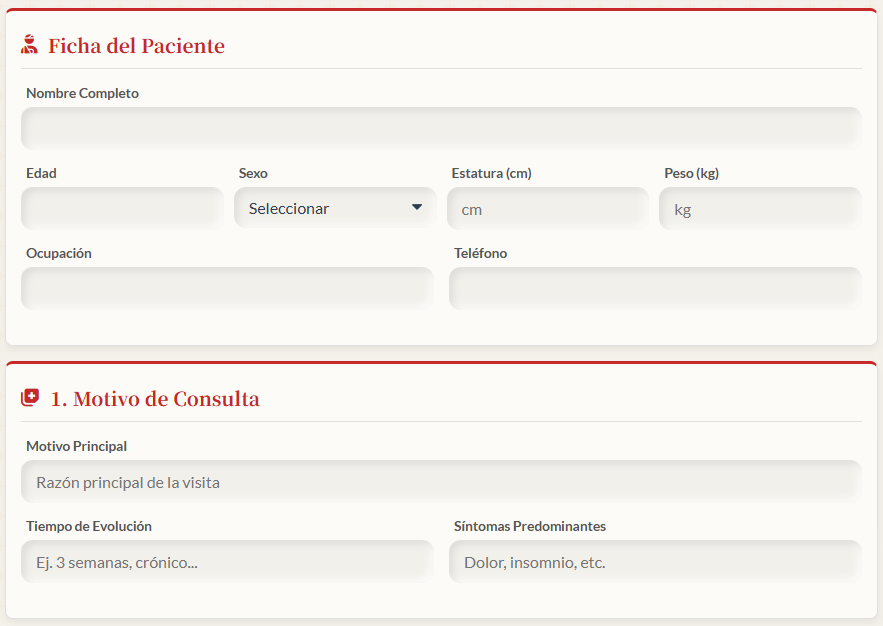The width and height of the screenshot is (883, 626).
Task: Click the 1. Motivo de Consulta heading
Action: (155, 399)
